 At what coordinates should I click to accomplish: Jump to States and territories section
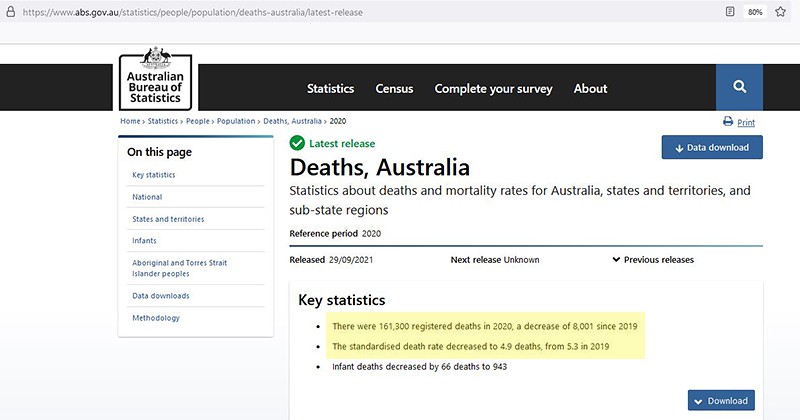[168, 219]
